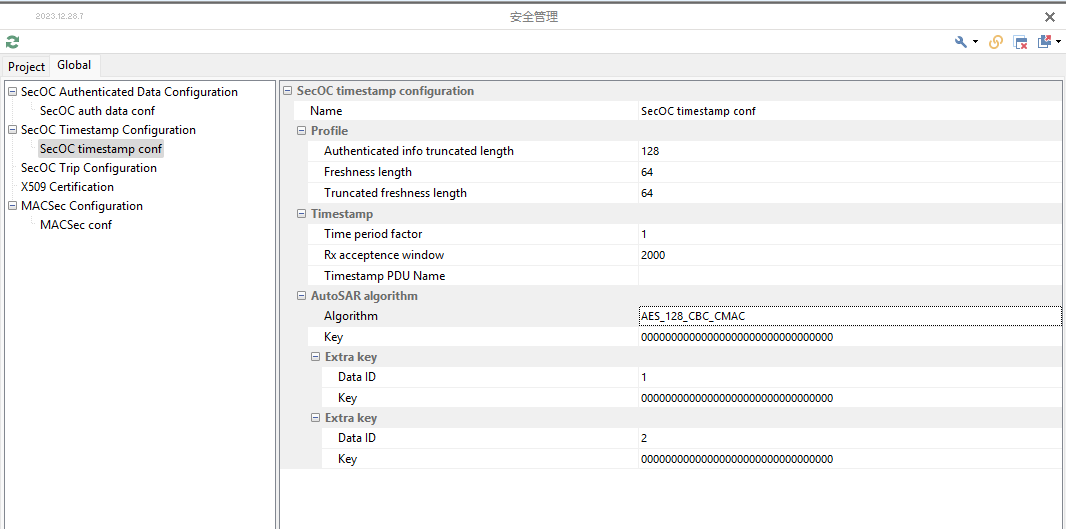
Task: Select SecOC auth data conf item
Action: pos(97,111)
